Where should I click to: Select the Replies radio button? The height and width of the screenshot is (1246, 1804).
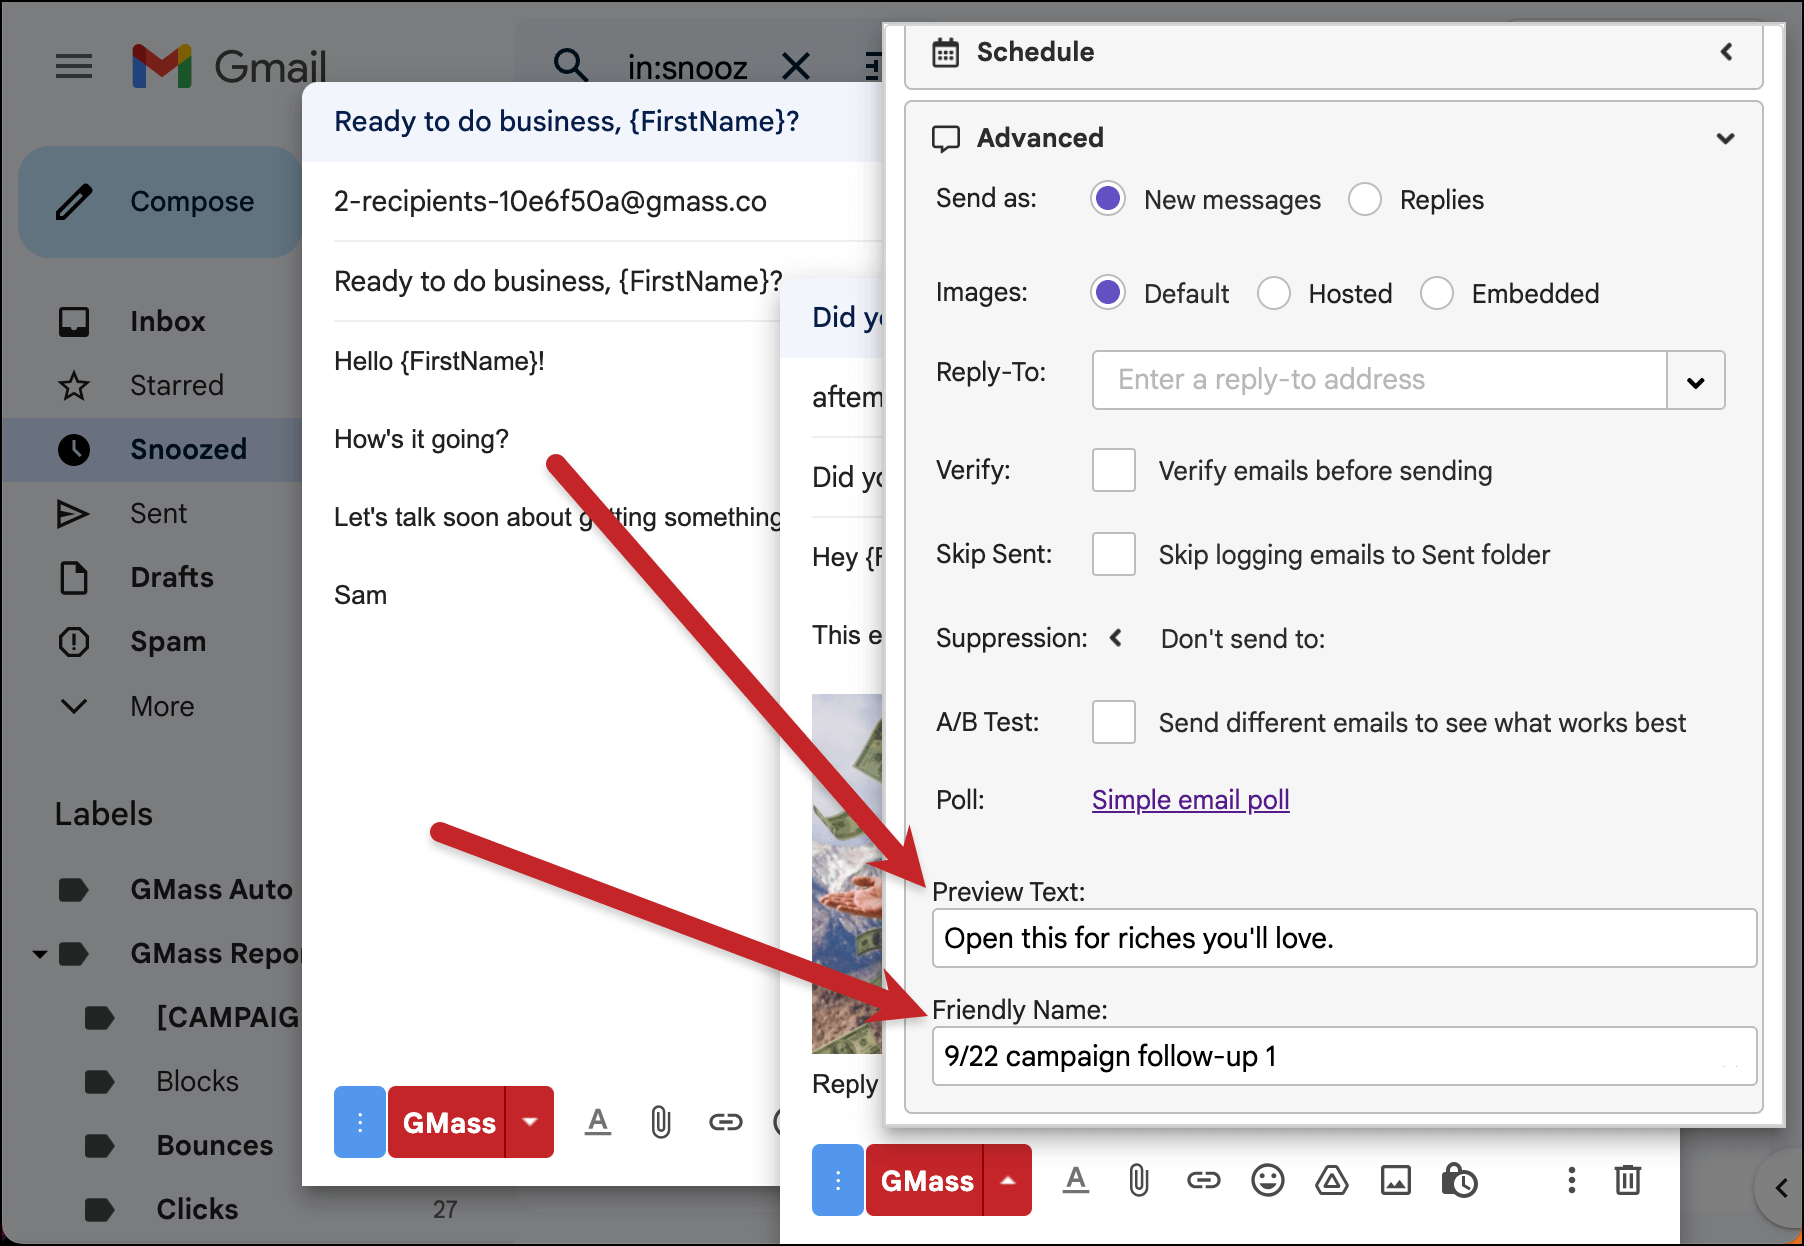click(x=1365, y=199)
